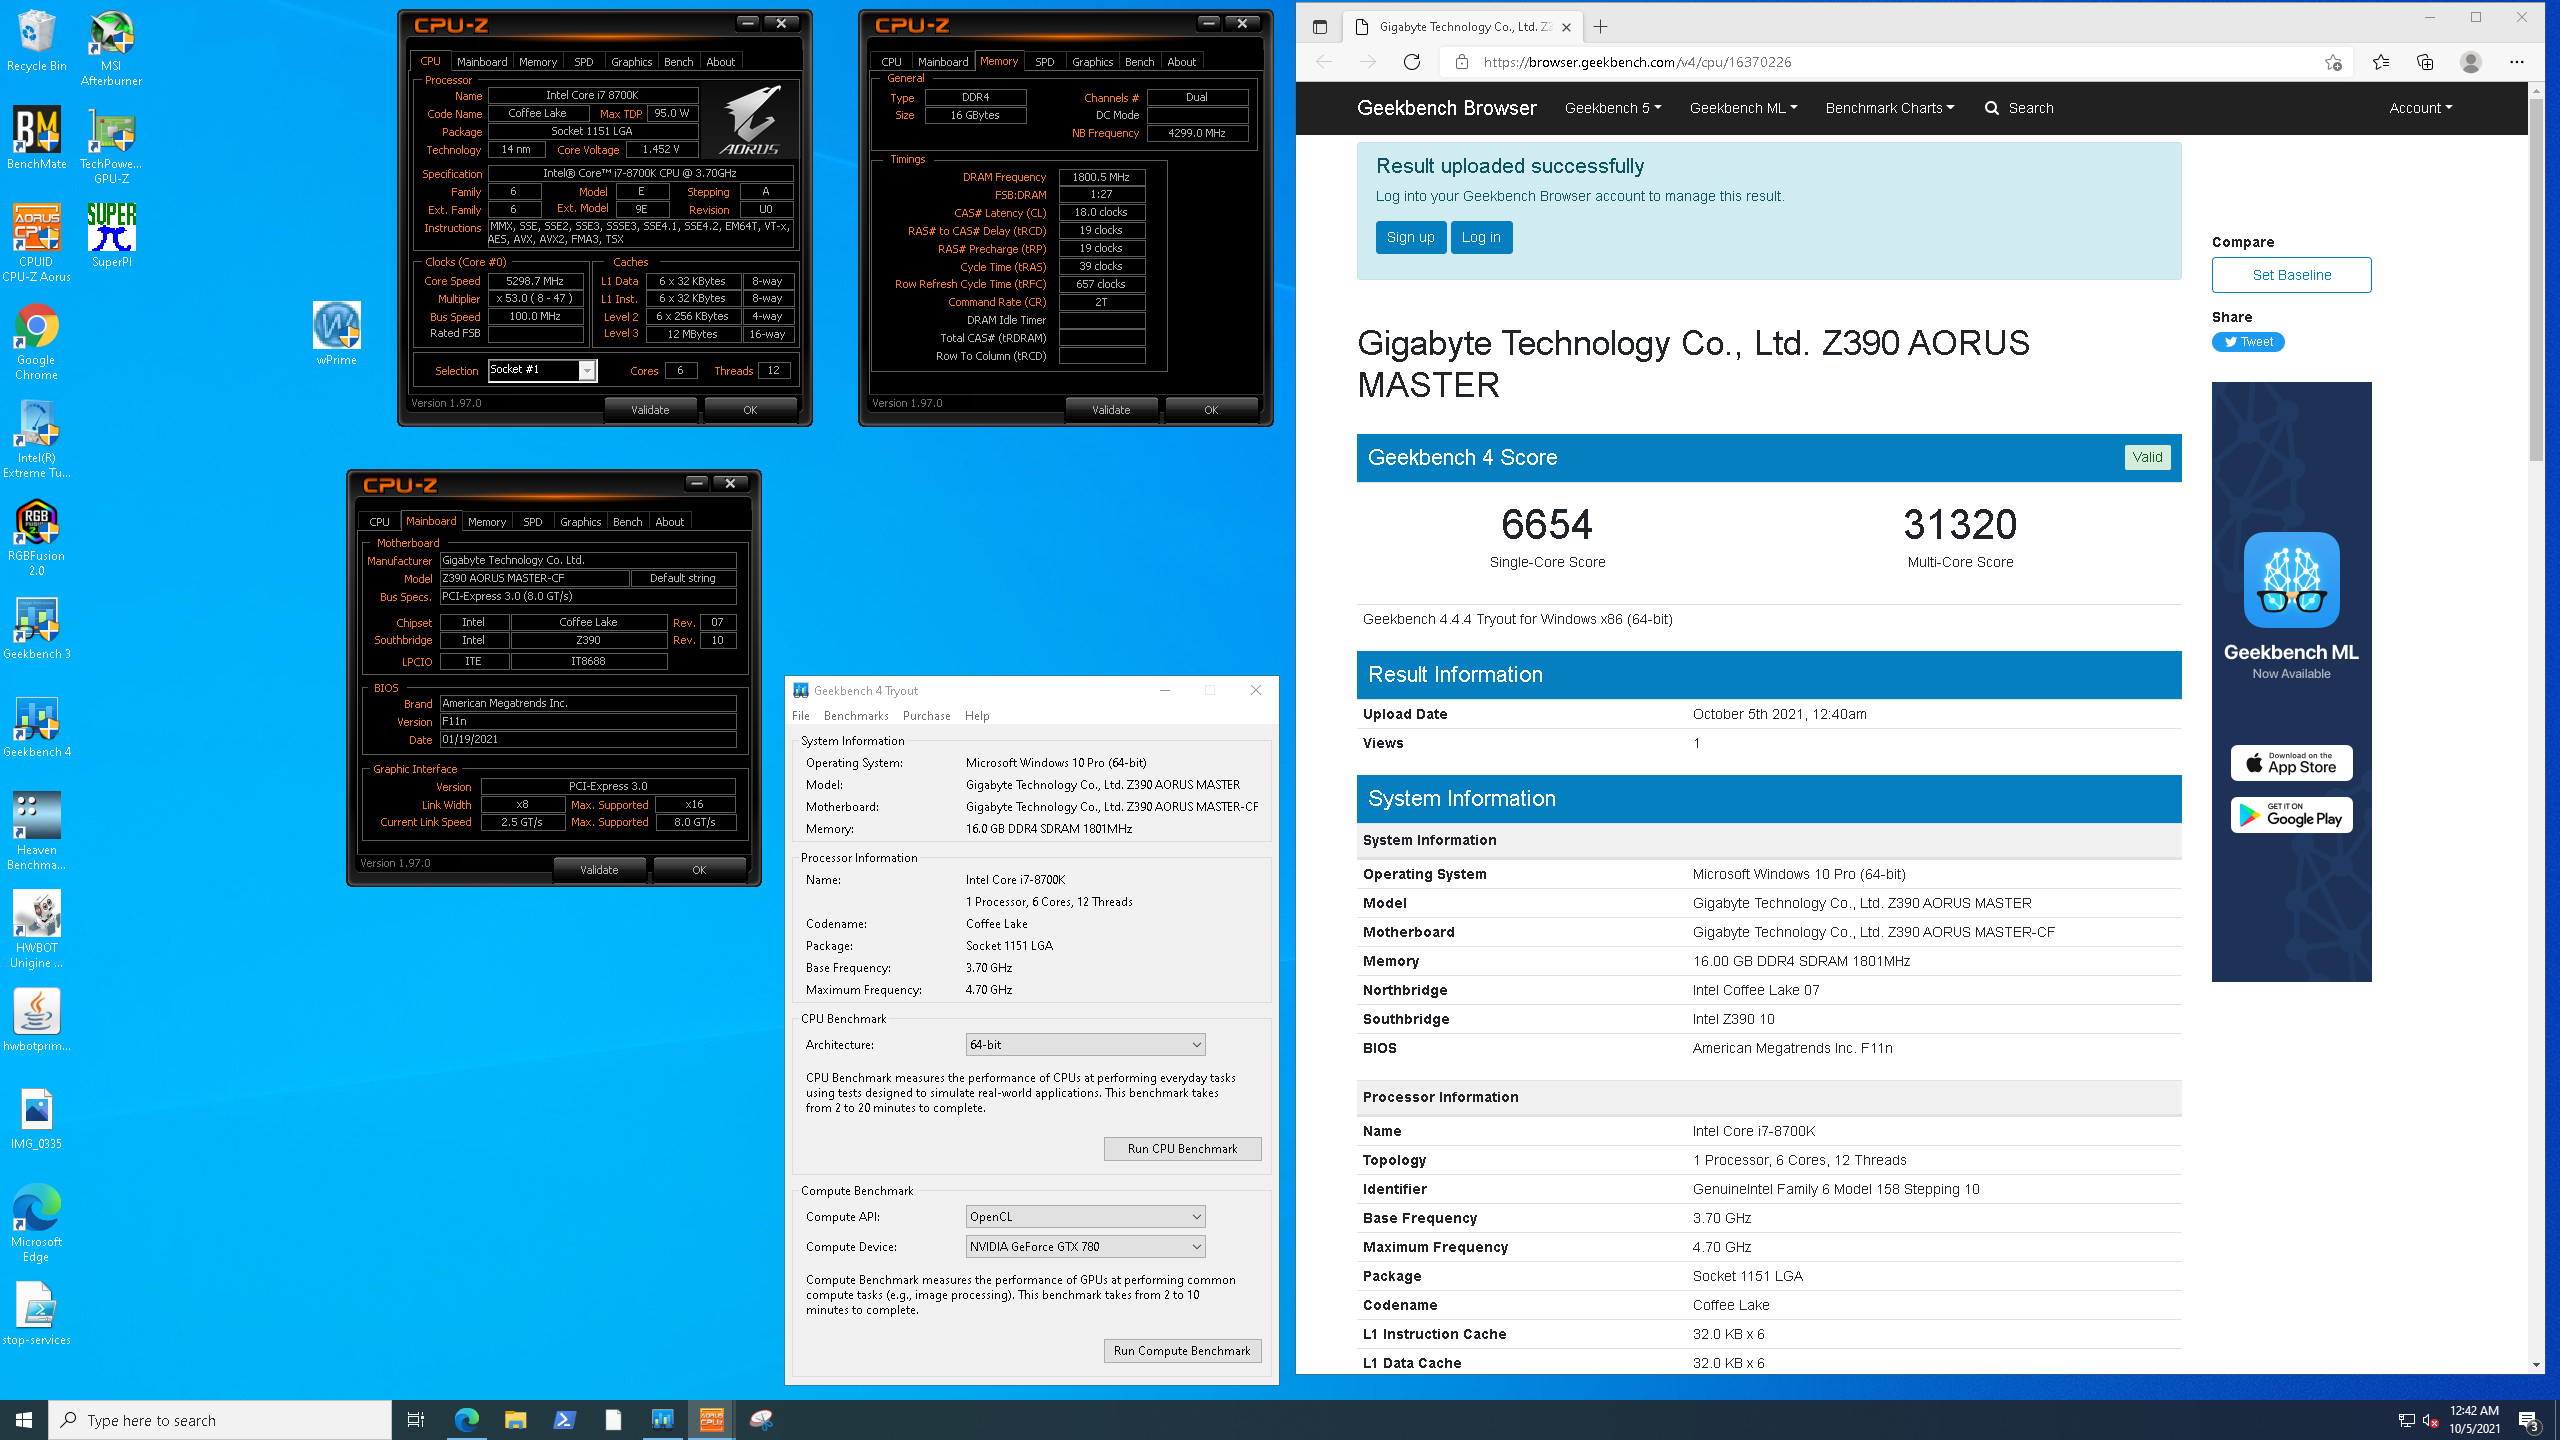Launch RGBFusion 2.0 from the desktop

tap(36, 538)
